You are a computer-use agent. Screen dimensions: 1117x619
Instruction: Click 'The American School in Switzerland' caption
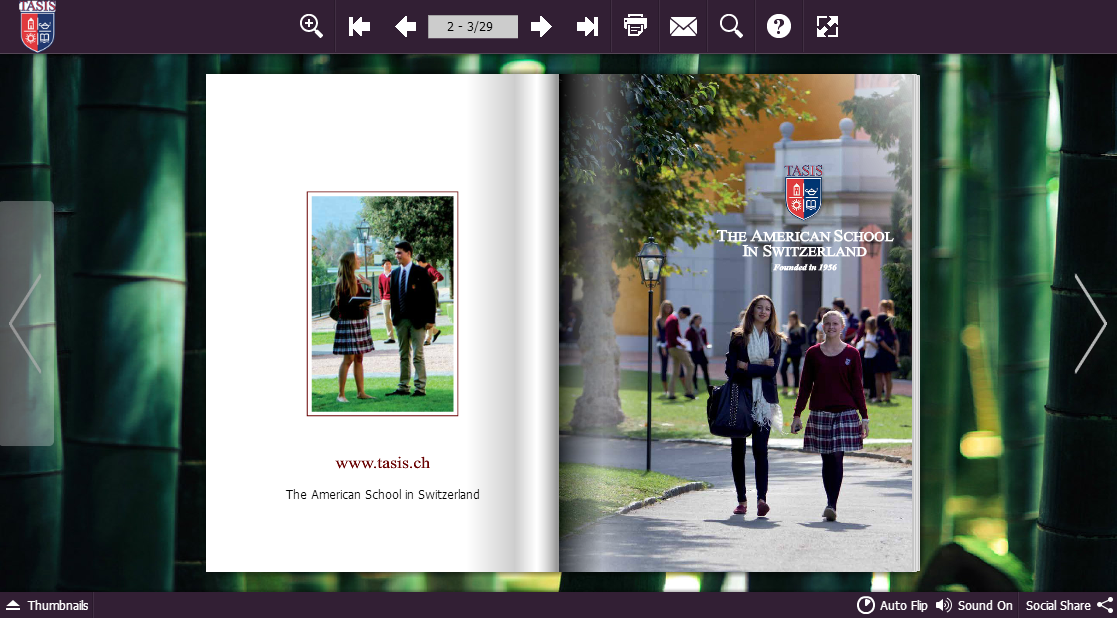point(383,494)
